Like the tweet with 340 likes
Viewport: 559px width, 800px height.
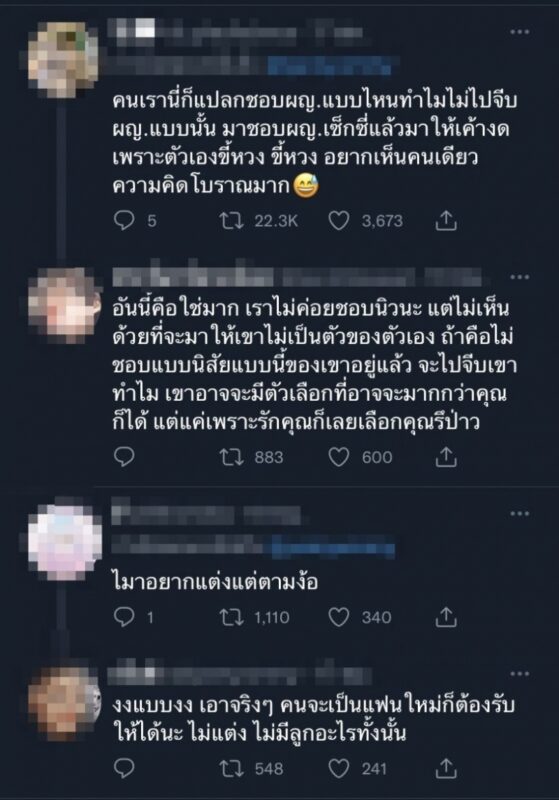coord(339,617)
